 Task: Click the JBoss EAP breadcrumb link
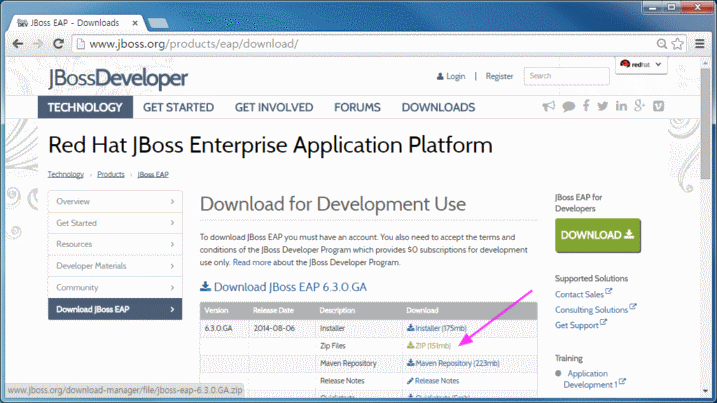(x=153, y=175)
